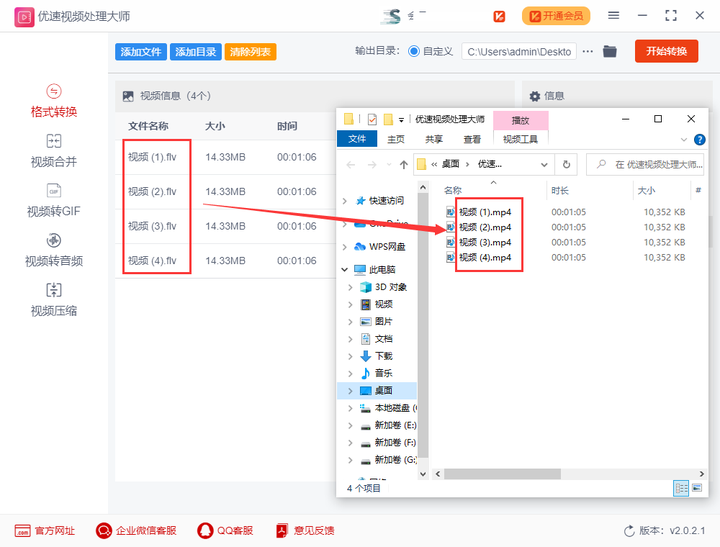Click Explorer refresh button
Image resolution: width=720 pixels, height=547 pixels.
pos(567,164)
